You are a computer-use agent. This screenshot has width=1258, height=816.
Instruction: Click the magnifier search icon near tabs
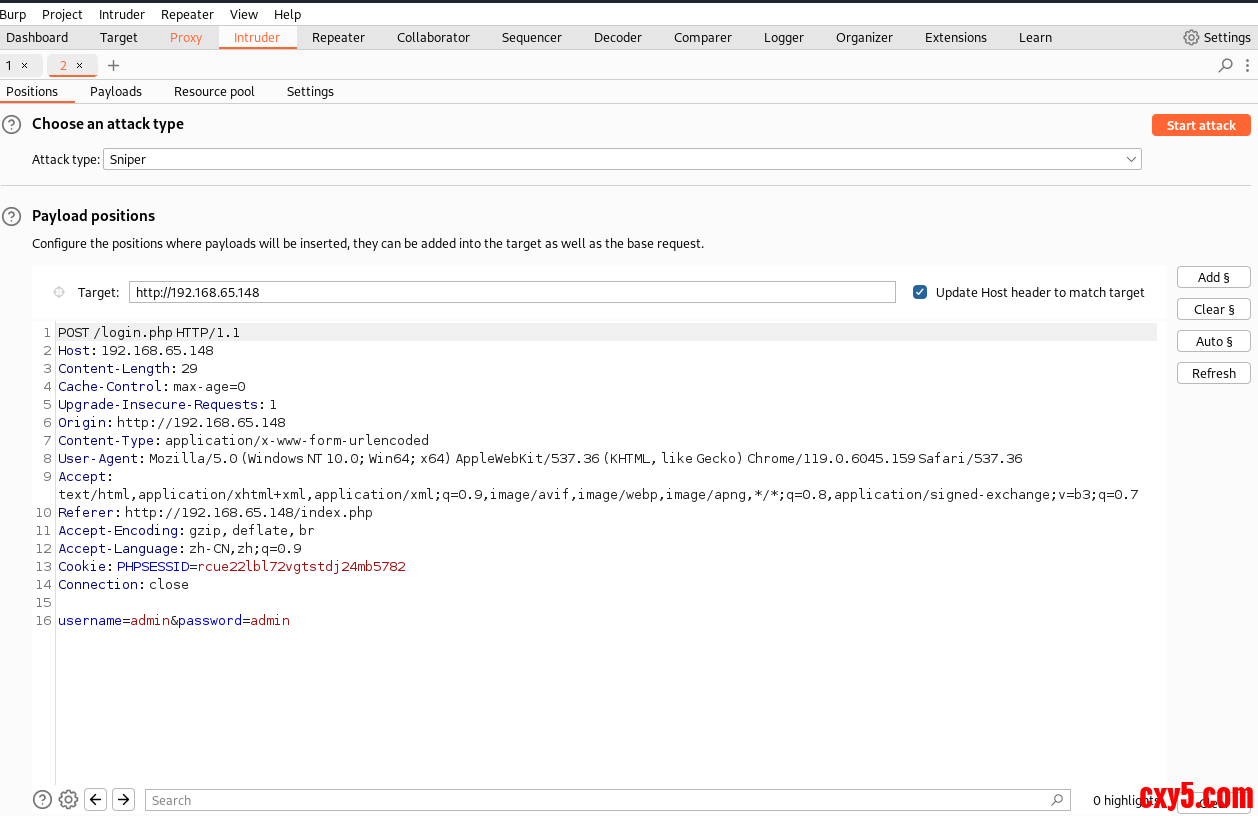[x=1225, y=66]
